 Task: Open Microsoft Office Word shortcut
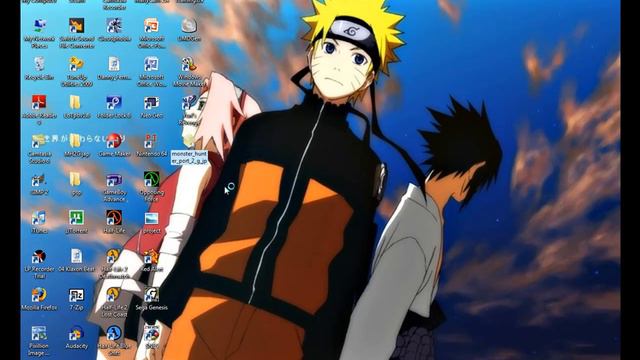[x=151, y=72]
